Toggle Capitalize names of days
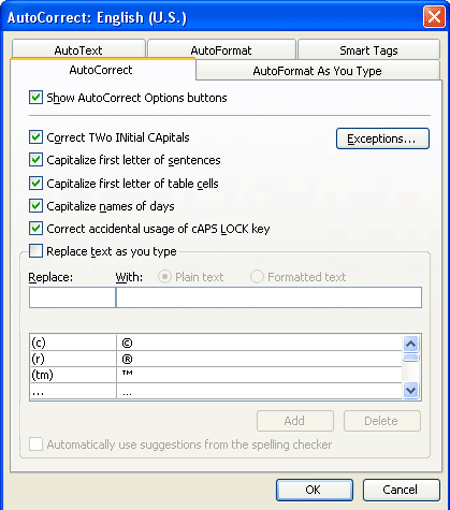The height and width of the screenshot is (510, 450). [x=36, y=206]
